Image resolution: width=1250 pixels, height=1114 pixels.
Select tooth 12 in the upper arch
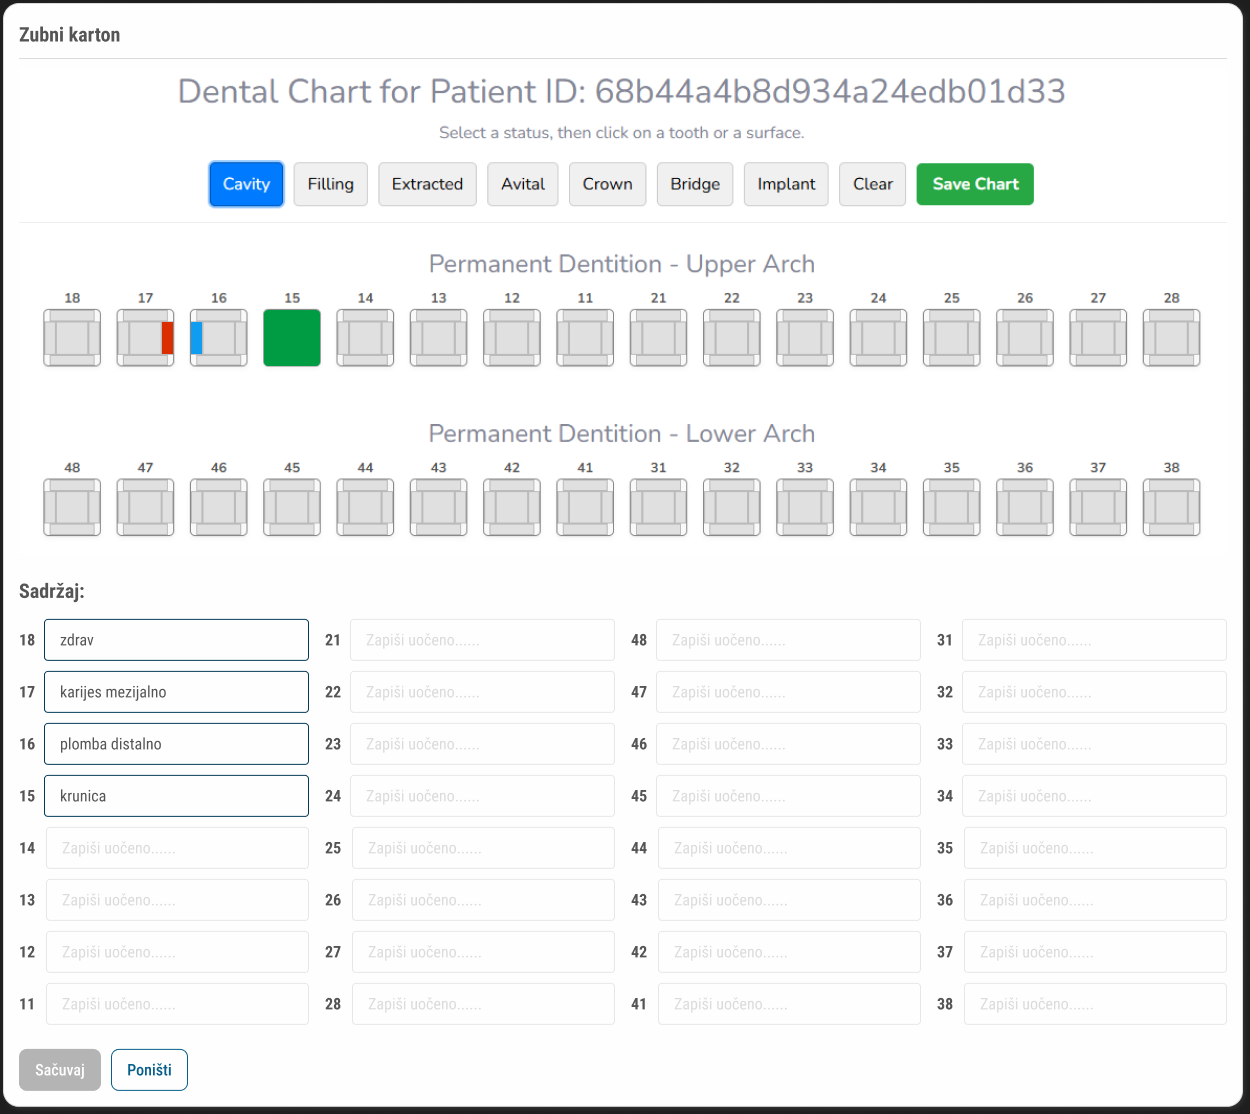[x=512, y=338]
